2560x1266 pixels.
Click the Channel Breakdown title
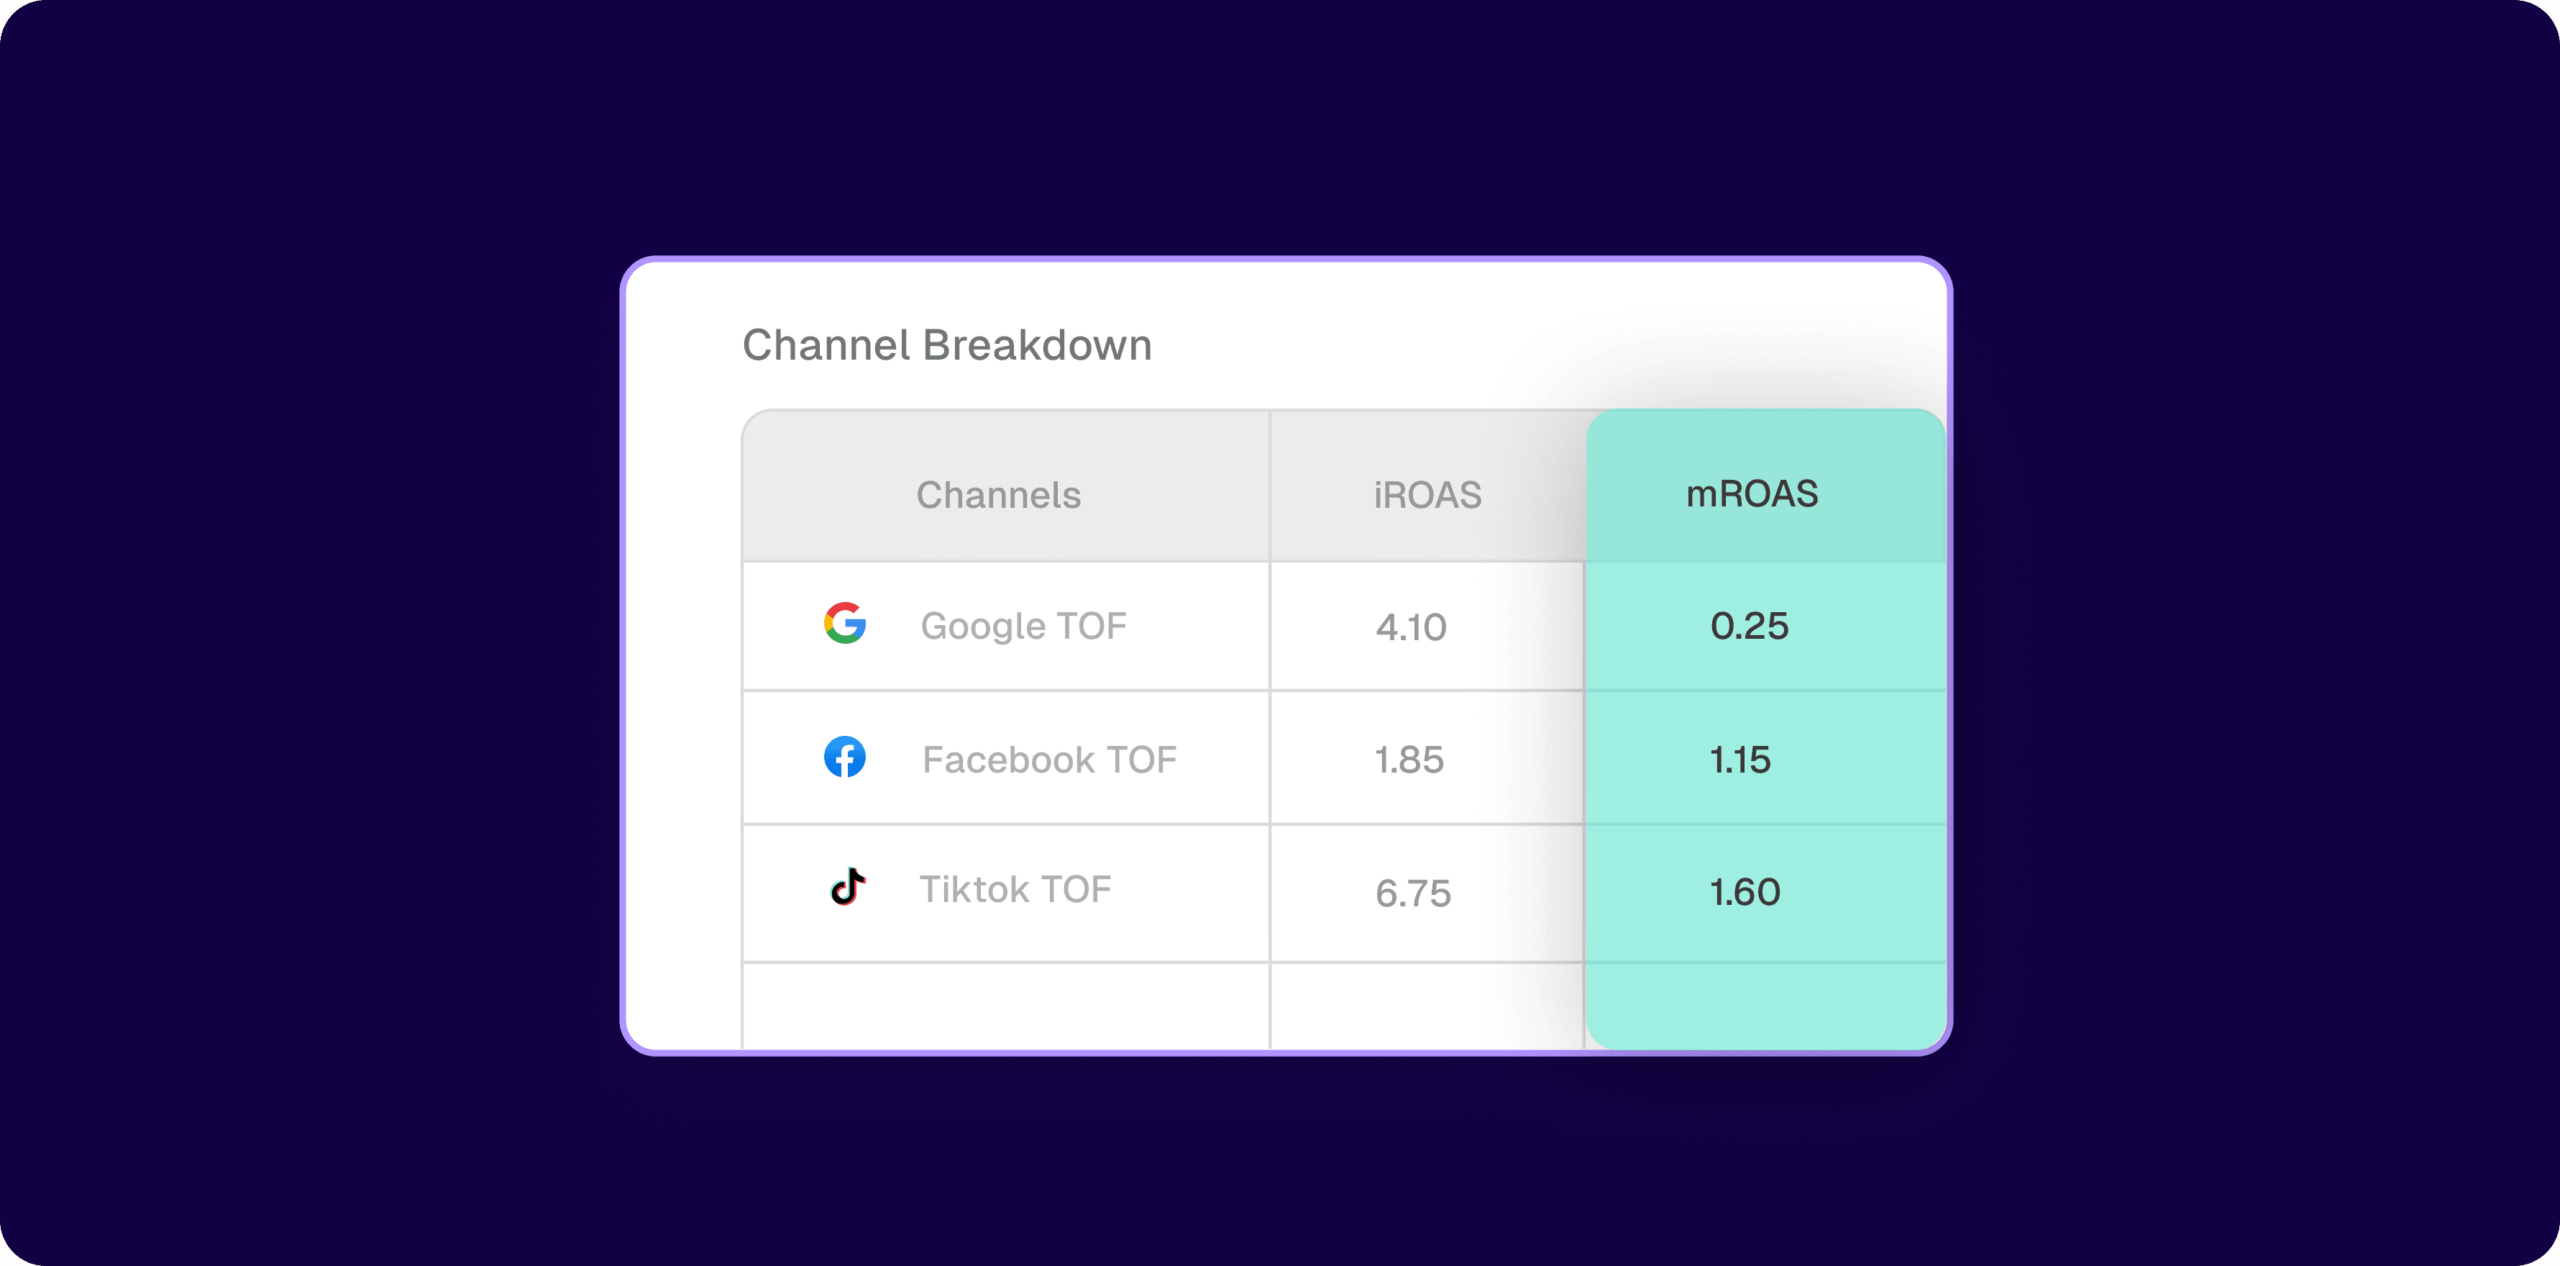pos(947,345)
